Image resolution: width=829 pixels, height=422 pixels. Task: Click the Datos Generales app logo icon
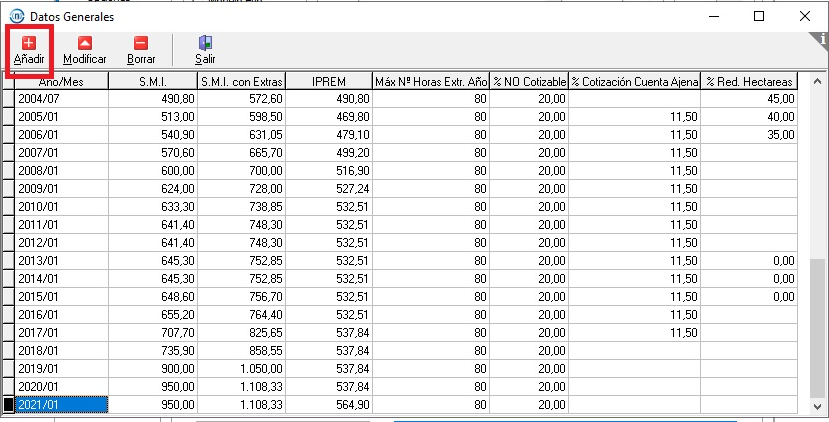pyautogui.click(x=17, y=16)
